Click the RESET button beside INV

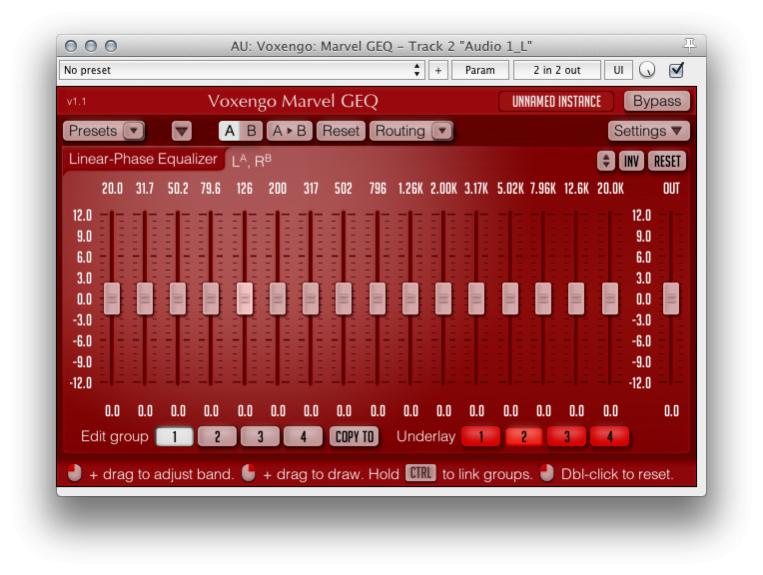tap(667, 161)
